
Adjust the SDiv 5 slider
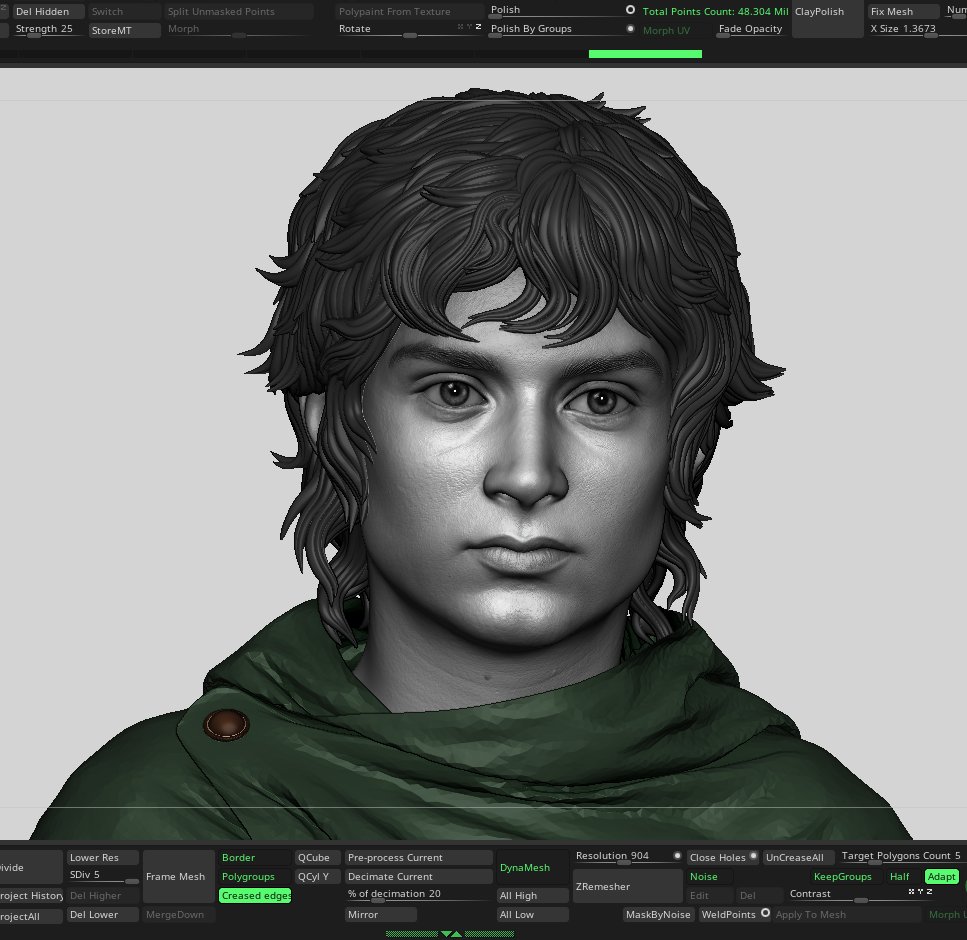click(x=103, y=876)
